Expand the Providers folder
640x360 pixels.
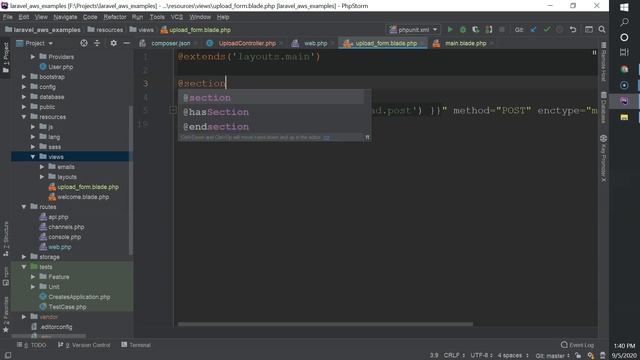33,57
